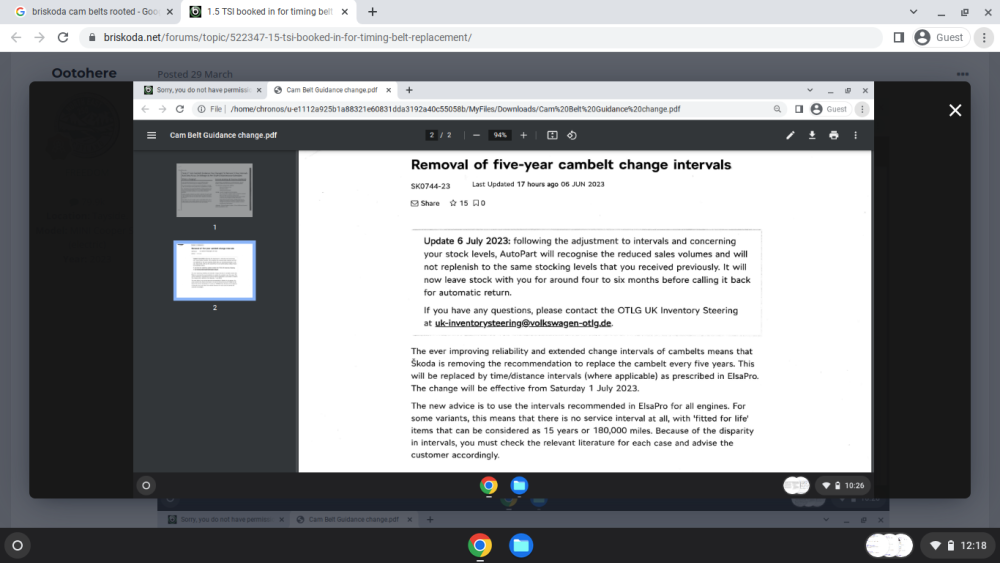Toggle the PDF viewer sidebar hamburger menu

(x=151, y=135)
